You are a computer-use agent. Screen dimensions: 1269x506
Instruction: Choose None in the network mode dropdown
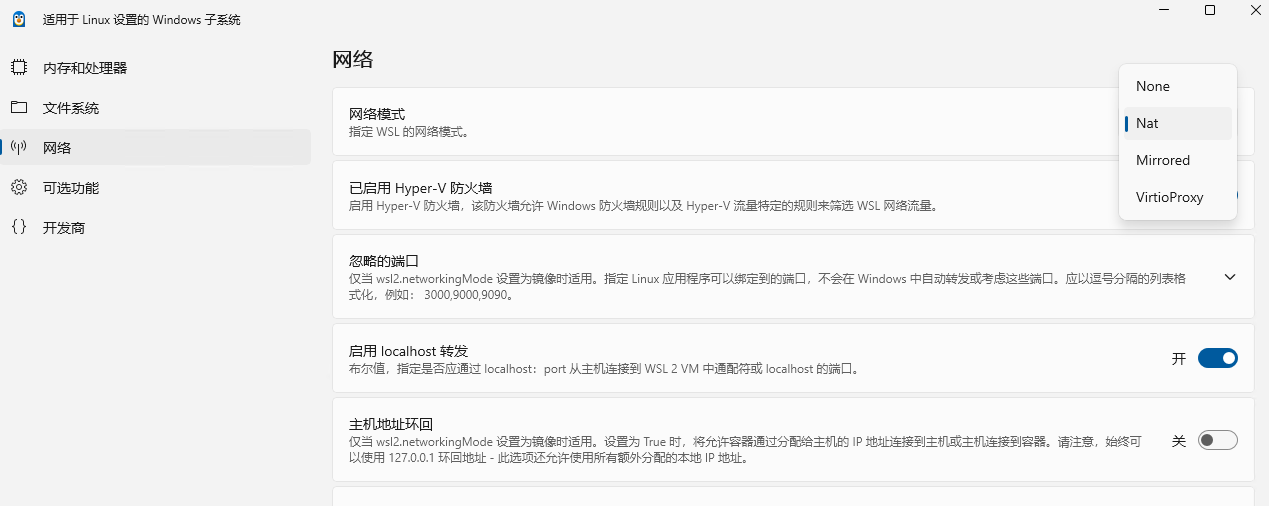coord(1178,87)
